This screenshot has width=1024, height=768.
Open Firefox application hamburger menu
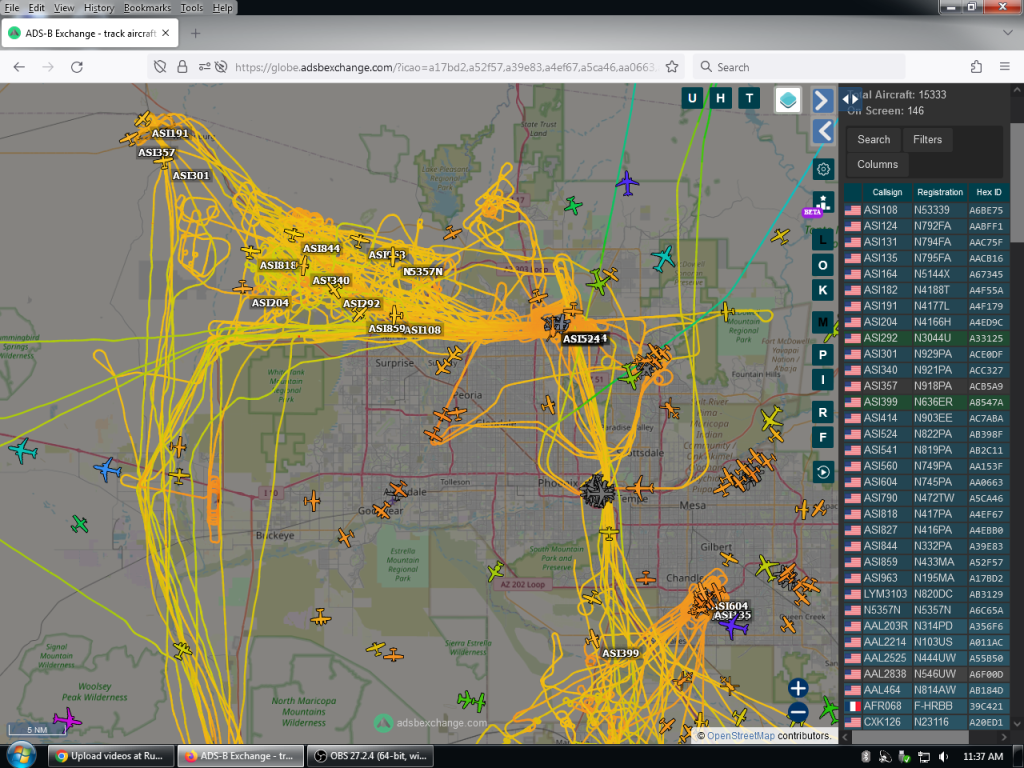tap(1004, 67)
